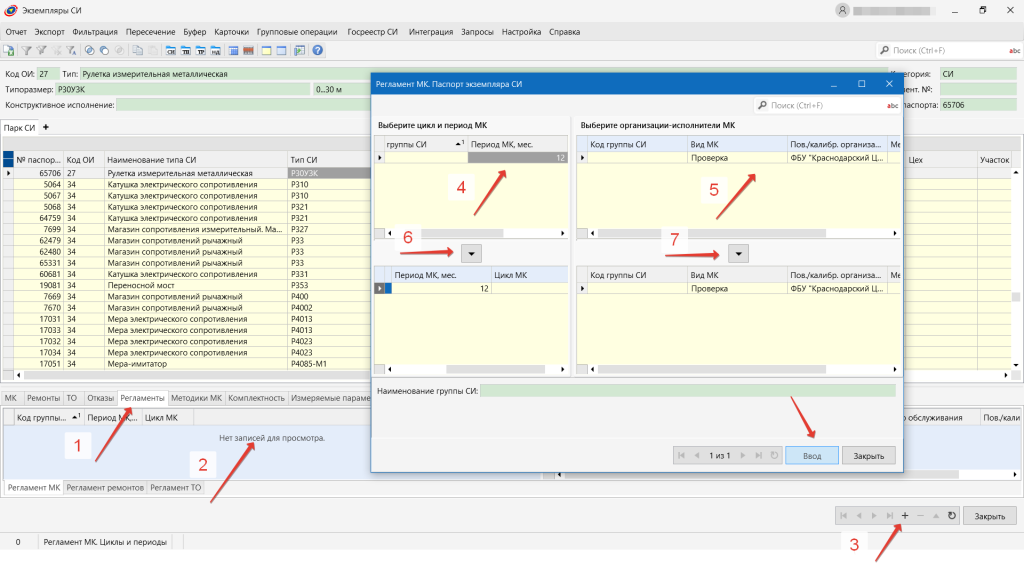
Task: Click the funnel icon with the letter A
Action: 71,50
